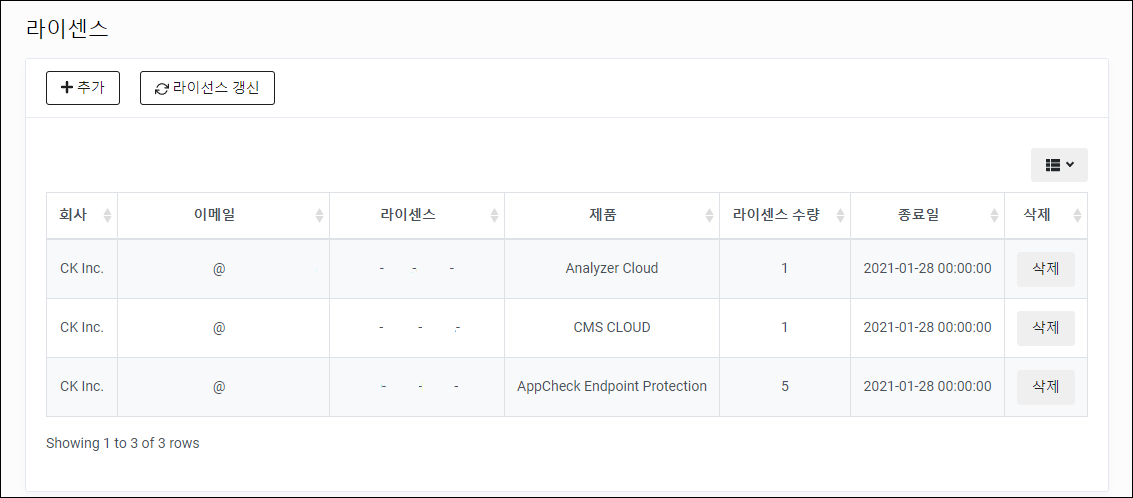Delete the CMS CLOUD license row
This screenshot has width=1133, height=498.
tap(1046, 328)
